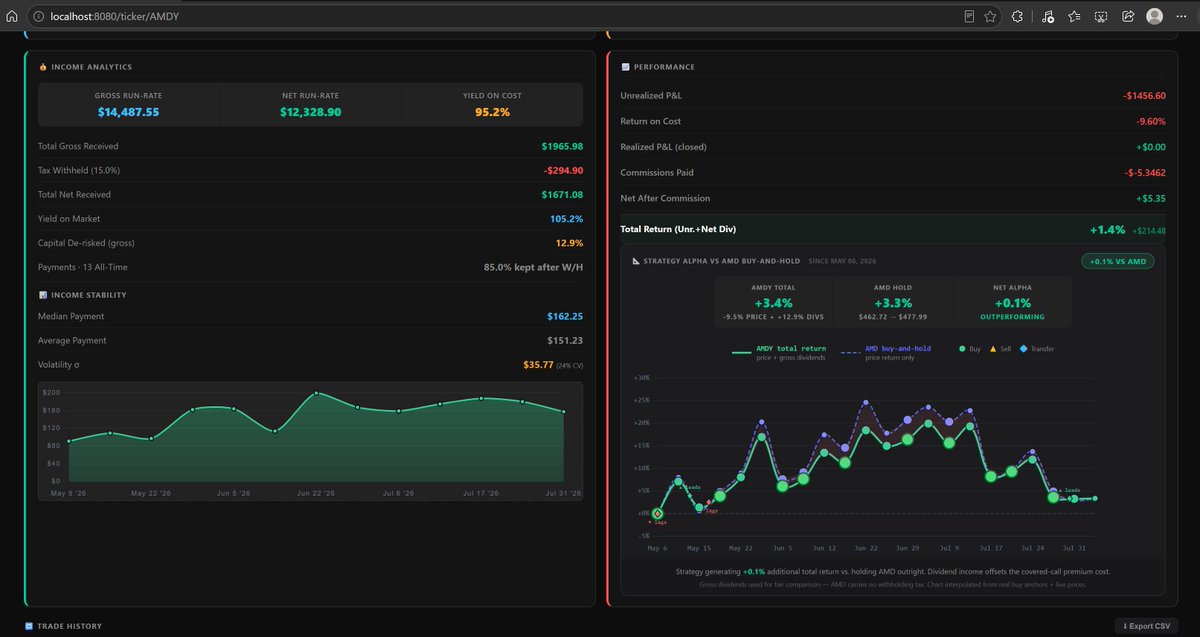Click the Income Analytics money bag icon
This screenshot has height=637, width=1200.
pos(42,67)
